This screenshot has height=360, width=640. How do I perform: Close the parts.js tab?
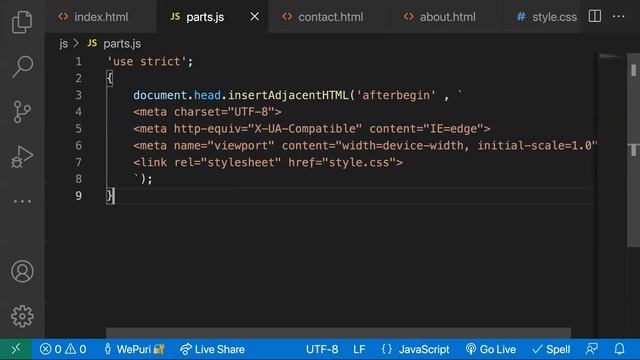[255, 17]
